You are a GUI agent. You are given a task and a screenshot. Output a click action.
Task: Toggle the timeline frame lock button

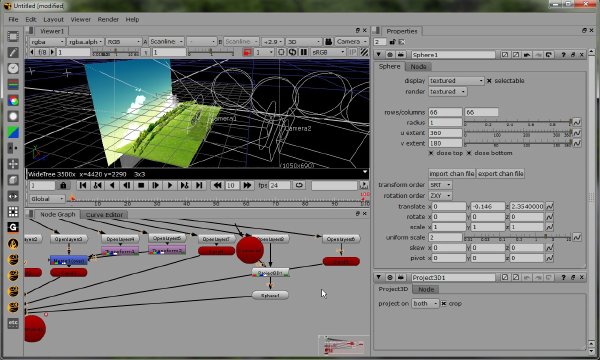click(63, 186)
